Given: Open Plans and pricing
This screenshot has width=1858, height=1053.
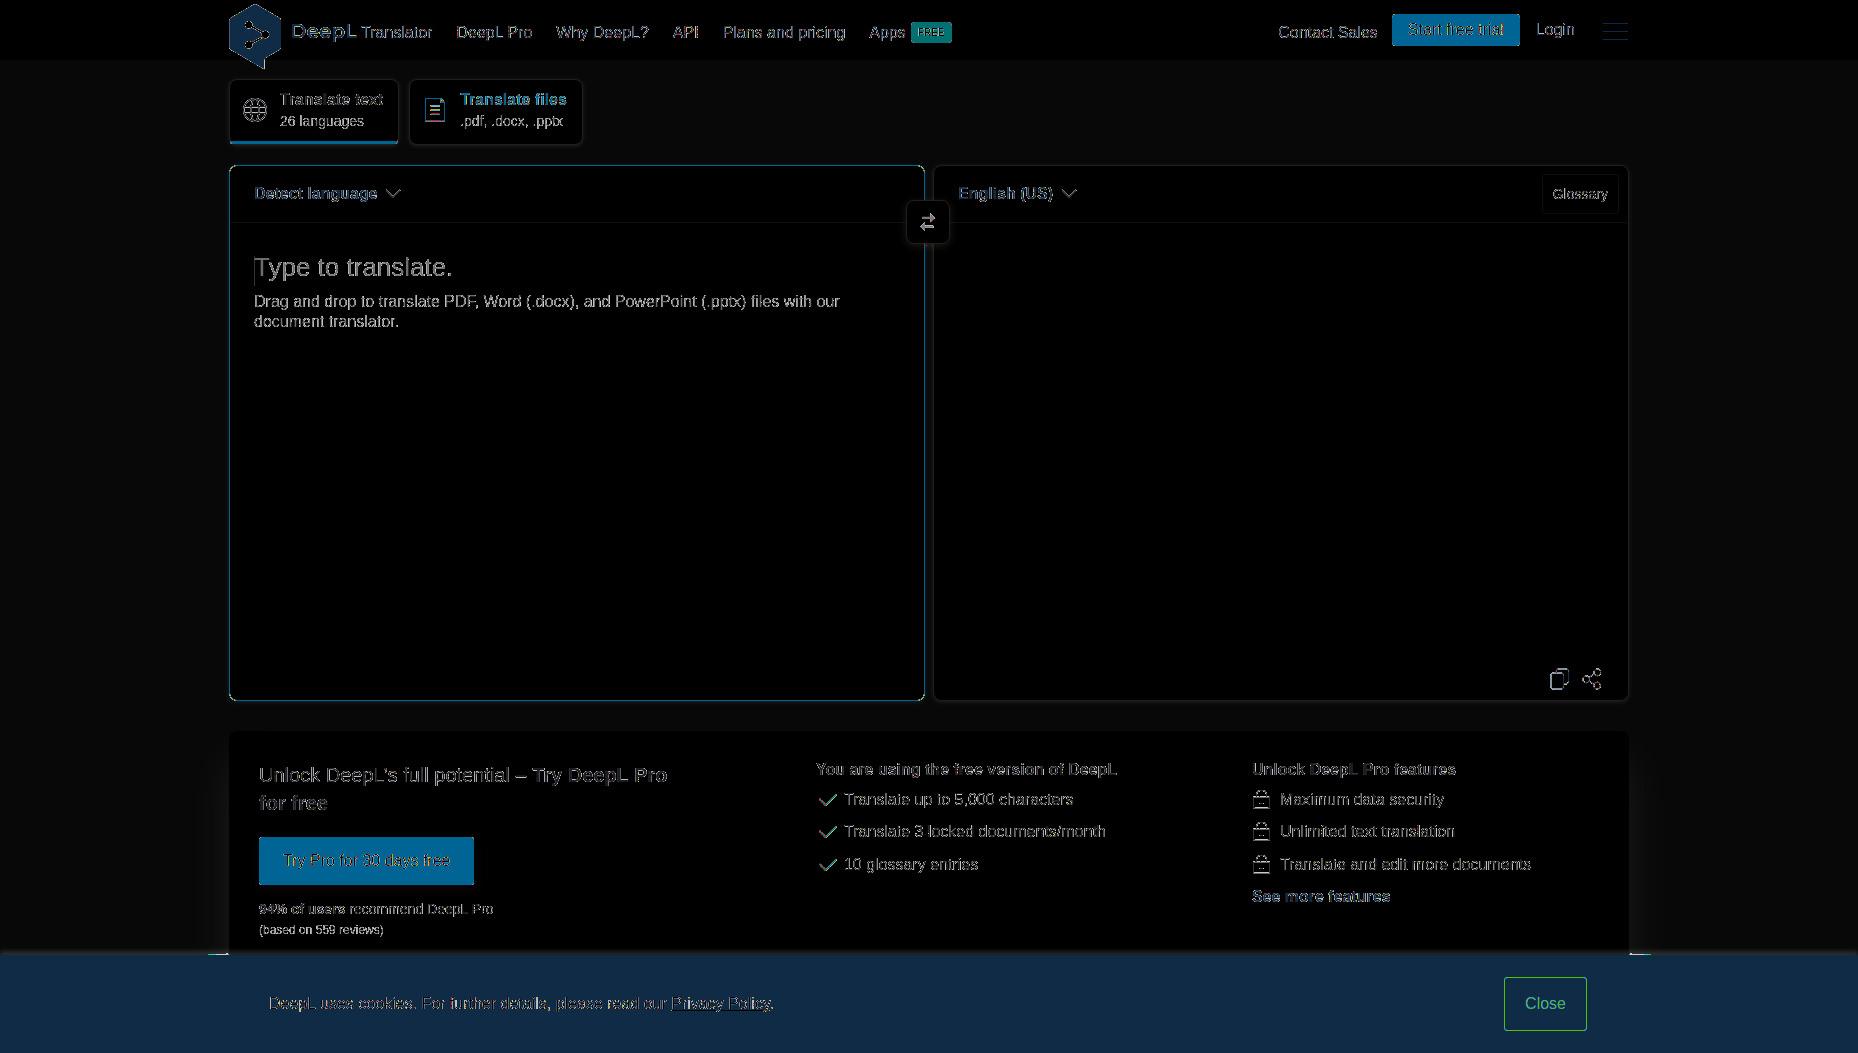Looking at the screenshot, I should (x=784, y=32).
